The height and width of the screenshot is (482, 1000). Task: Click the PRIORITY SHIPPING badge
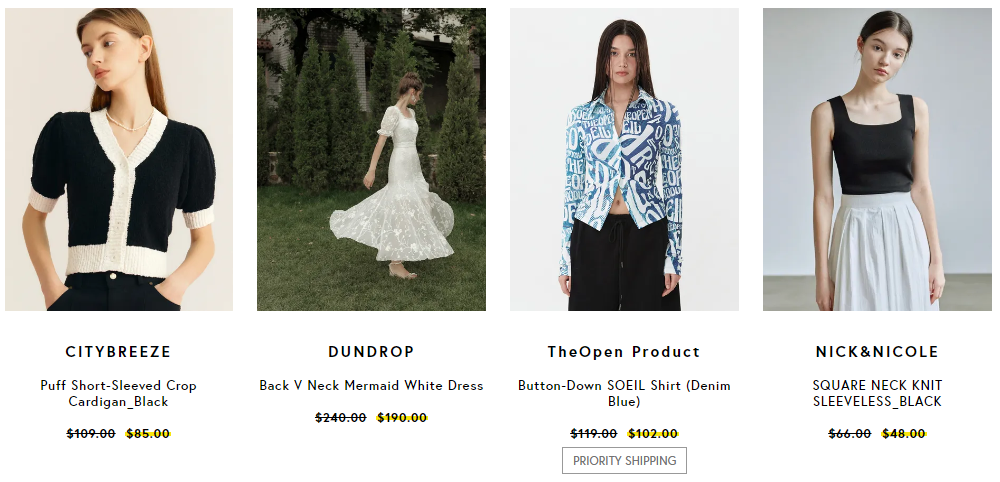pos(624,460)
